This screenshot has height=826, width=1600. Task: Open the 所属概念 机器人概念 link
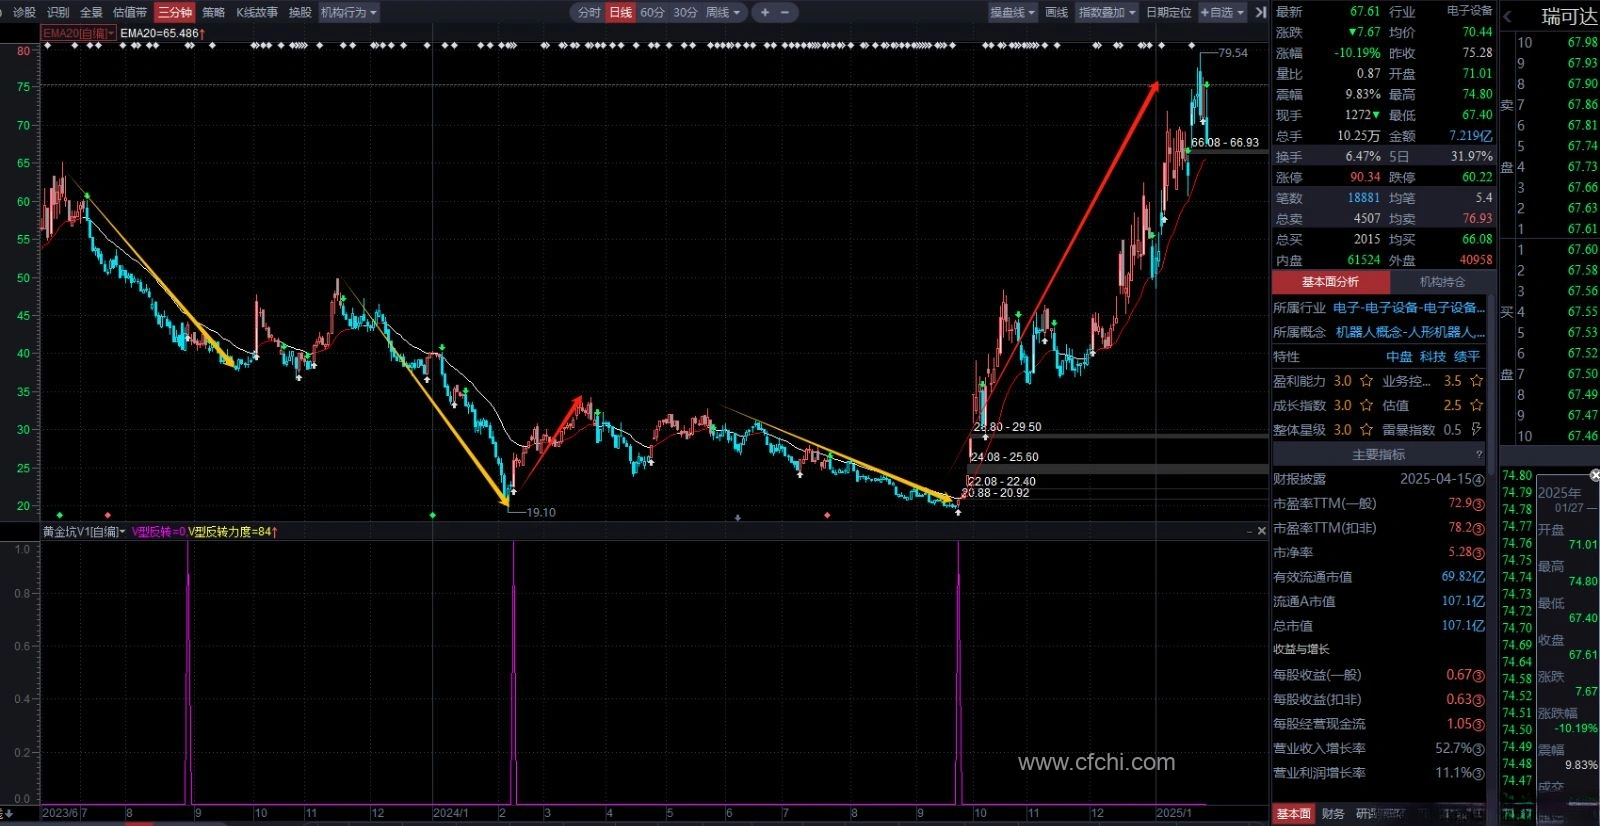tap(1410, 332)
